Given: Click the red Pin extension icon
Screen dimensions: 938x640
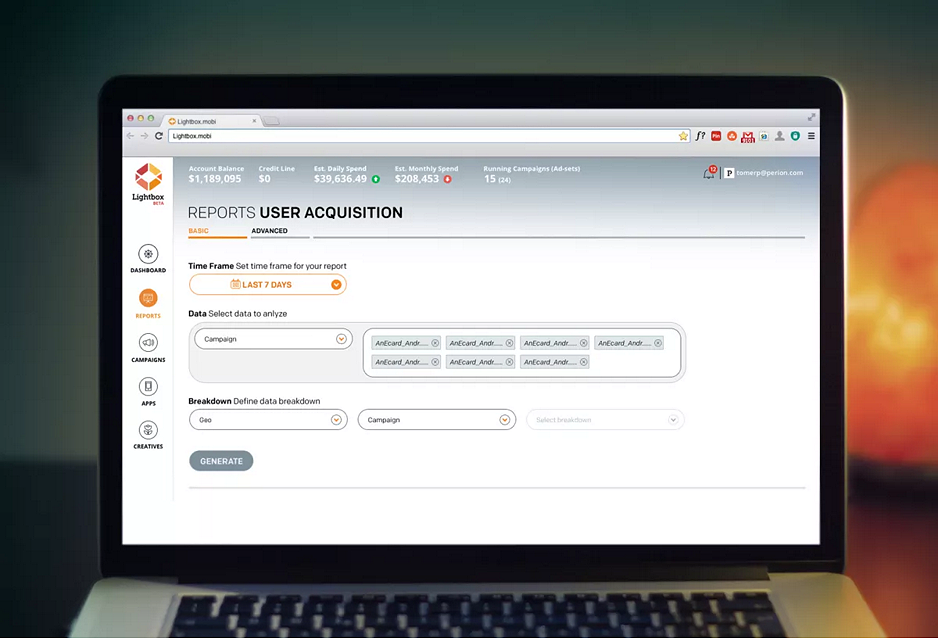Looking at the screenshot, I should [x=716, y=136].
